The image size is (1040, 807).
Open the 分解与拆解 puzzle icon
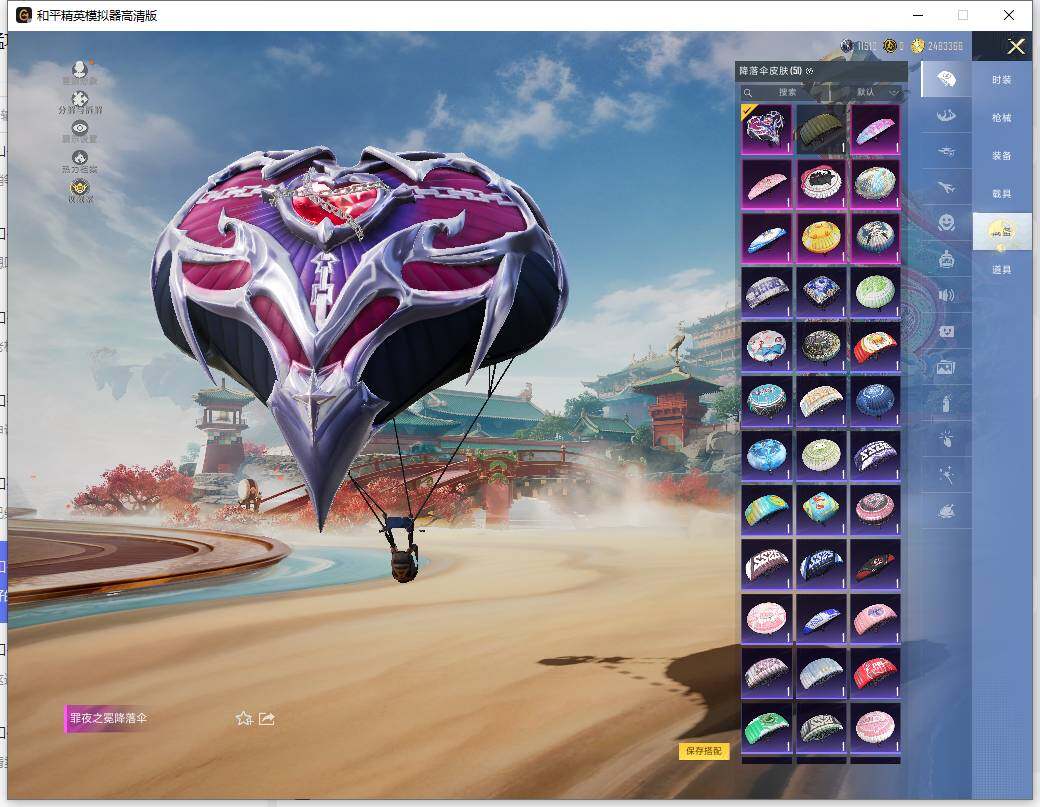[x=80, y=99]
